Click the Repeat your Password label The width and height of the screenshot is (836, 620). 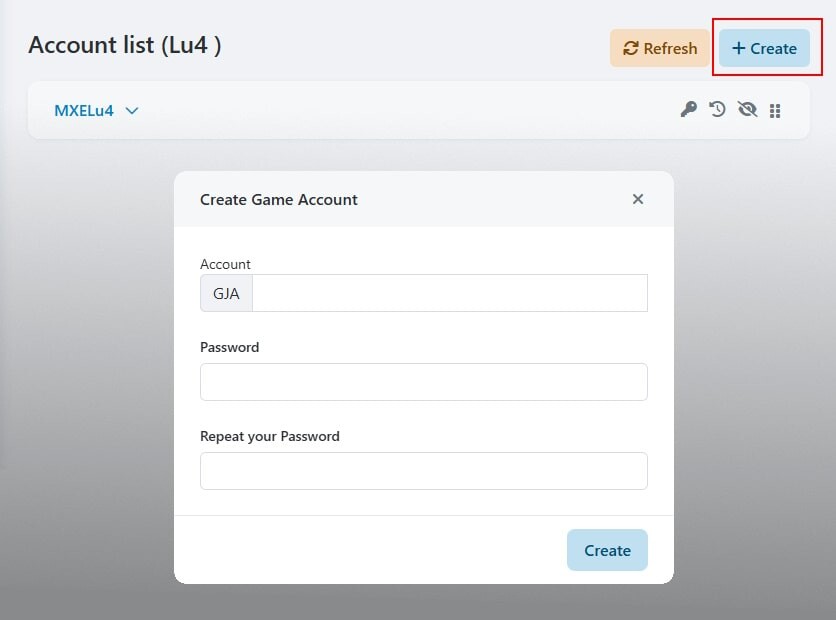(270, 436)
